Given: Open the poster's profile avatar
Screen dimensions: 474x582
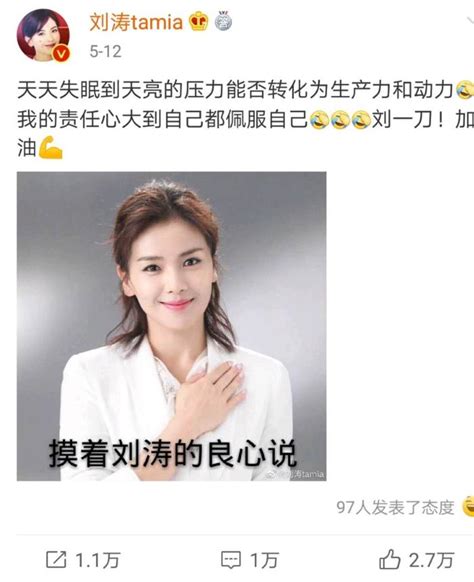Looking at the screenshot, I should click(x=43, y=35).
